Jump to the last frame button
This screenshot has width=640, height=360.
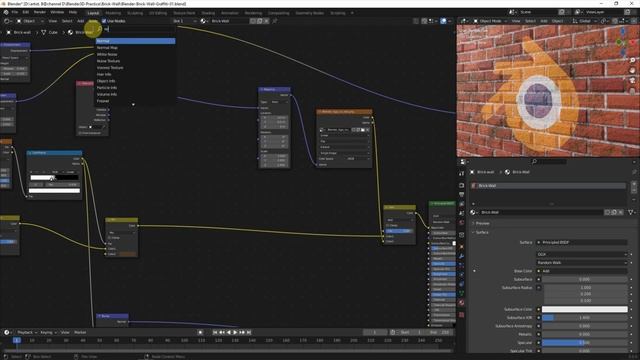249,332
